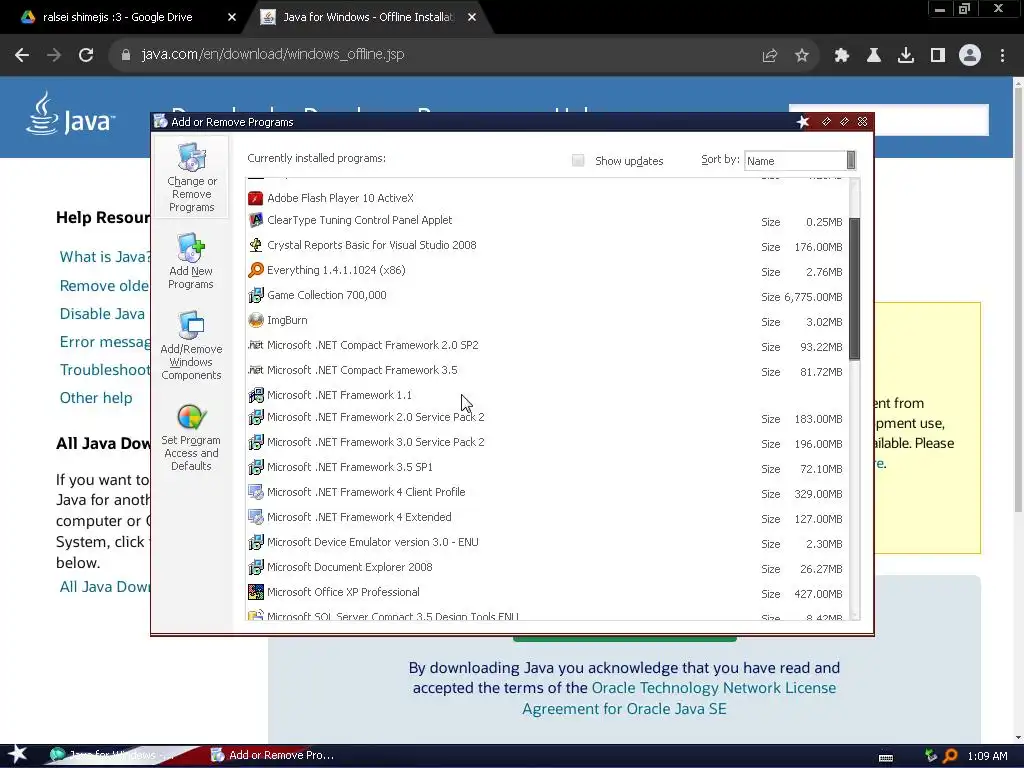Open Troubleshoot help link

click(x=105, y=370)
